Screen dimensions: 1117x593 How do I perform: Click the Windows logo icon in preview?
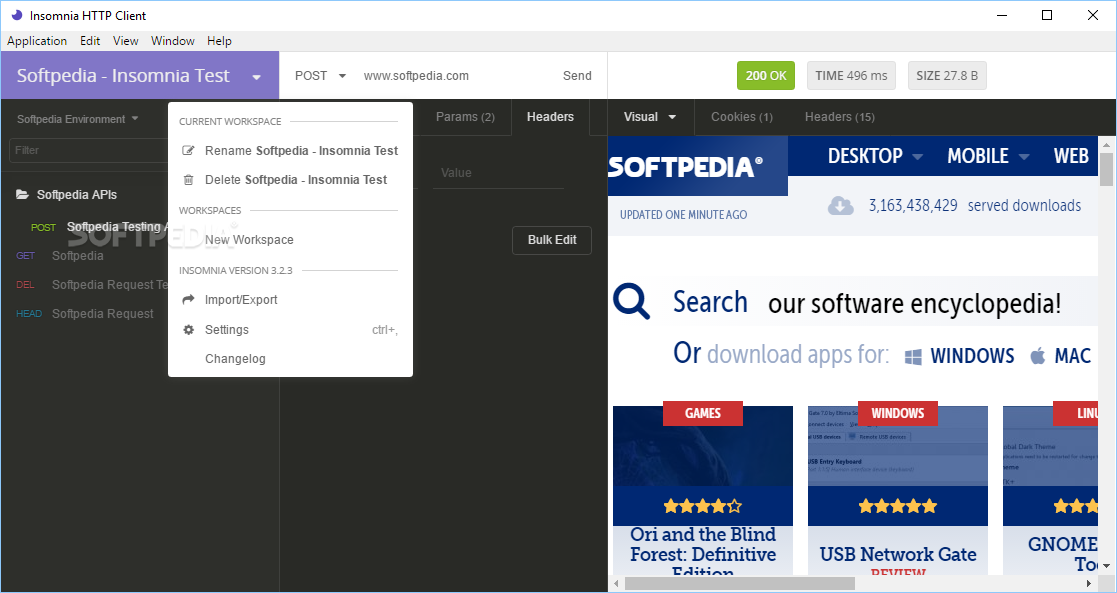tap(913, 356)
